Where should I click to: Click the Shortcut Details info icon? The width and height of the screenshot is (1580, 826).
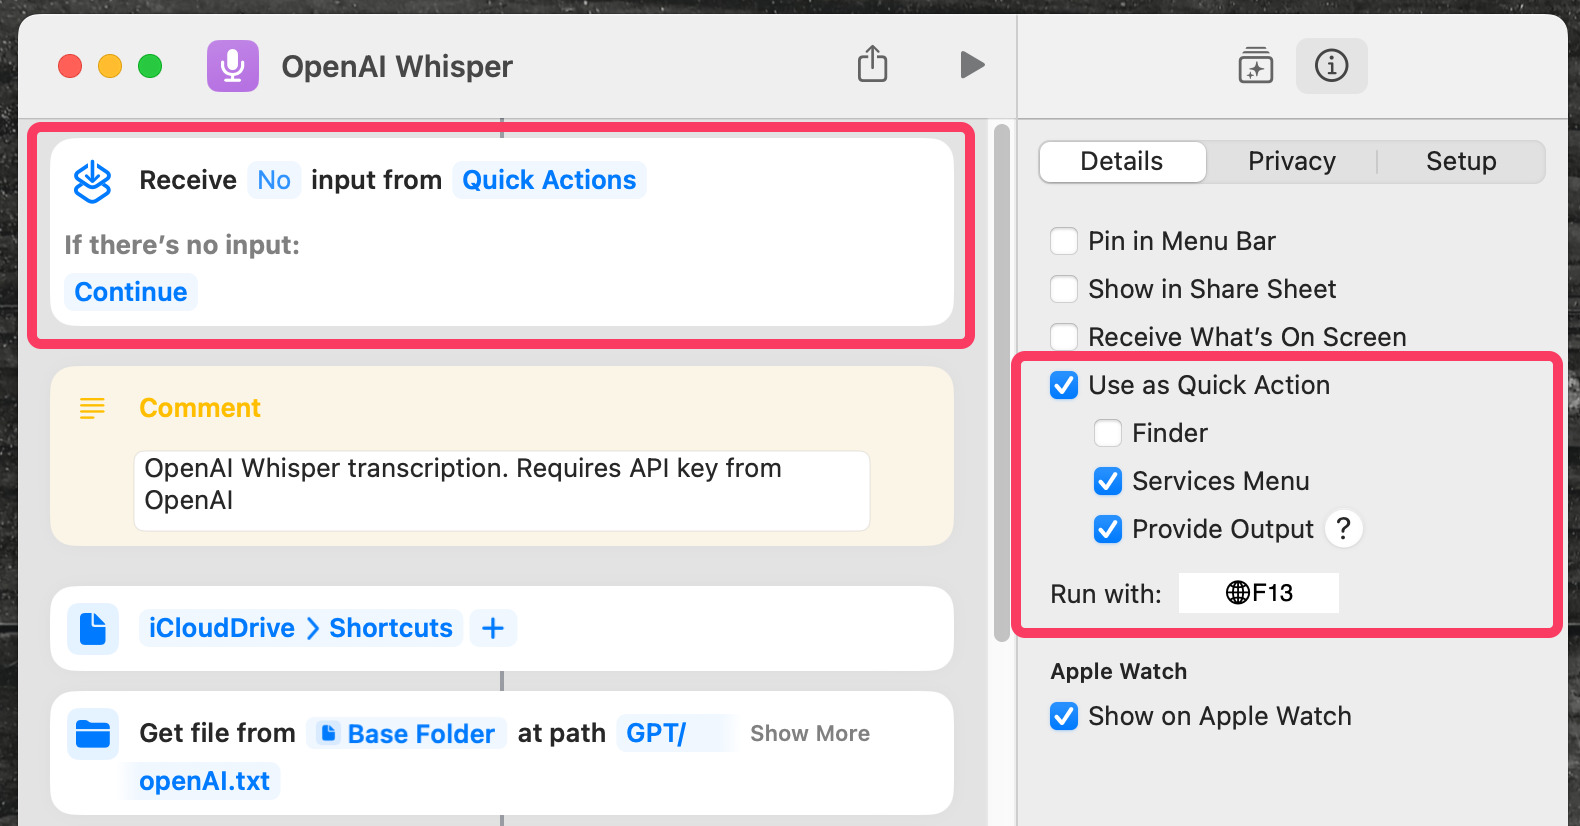[1331, 66]
